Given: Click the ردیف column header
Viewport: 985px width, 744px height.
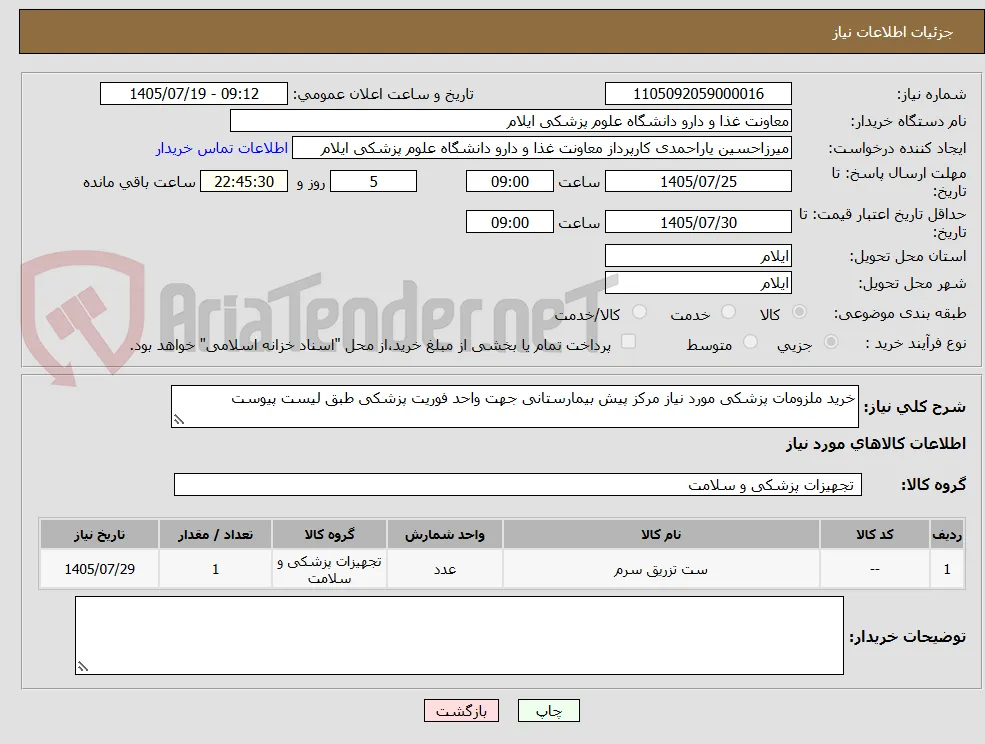Looking at the screenshot, I should [x=947, y=535].
